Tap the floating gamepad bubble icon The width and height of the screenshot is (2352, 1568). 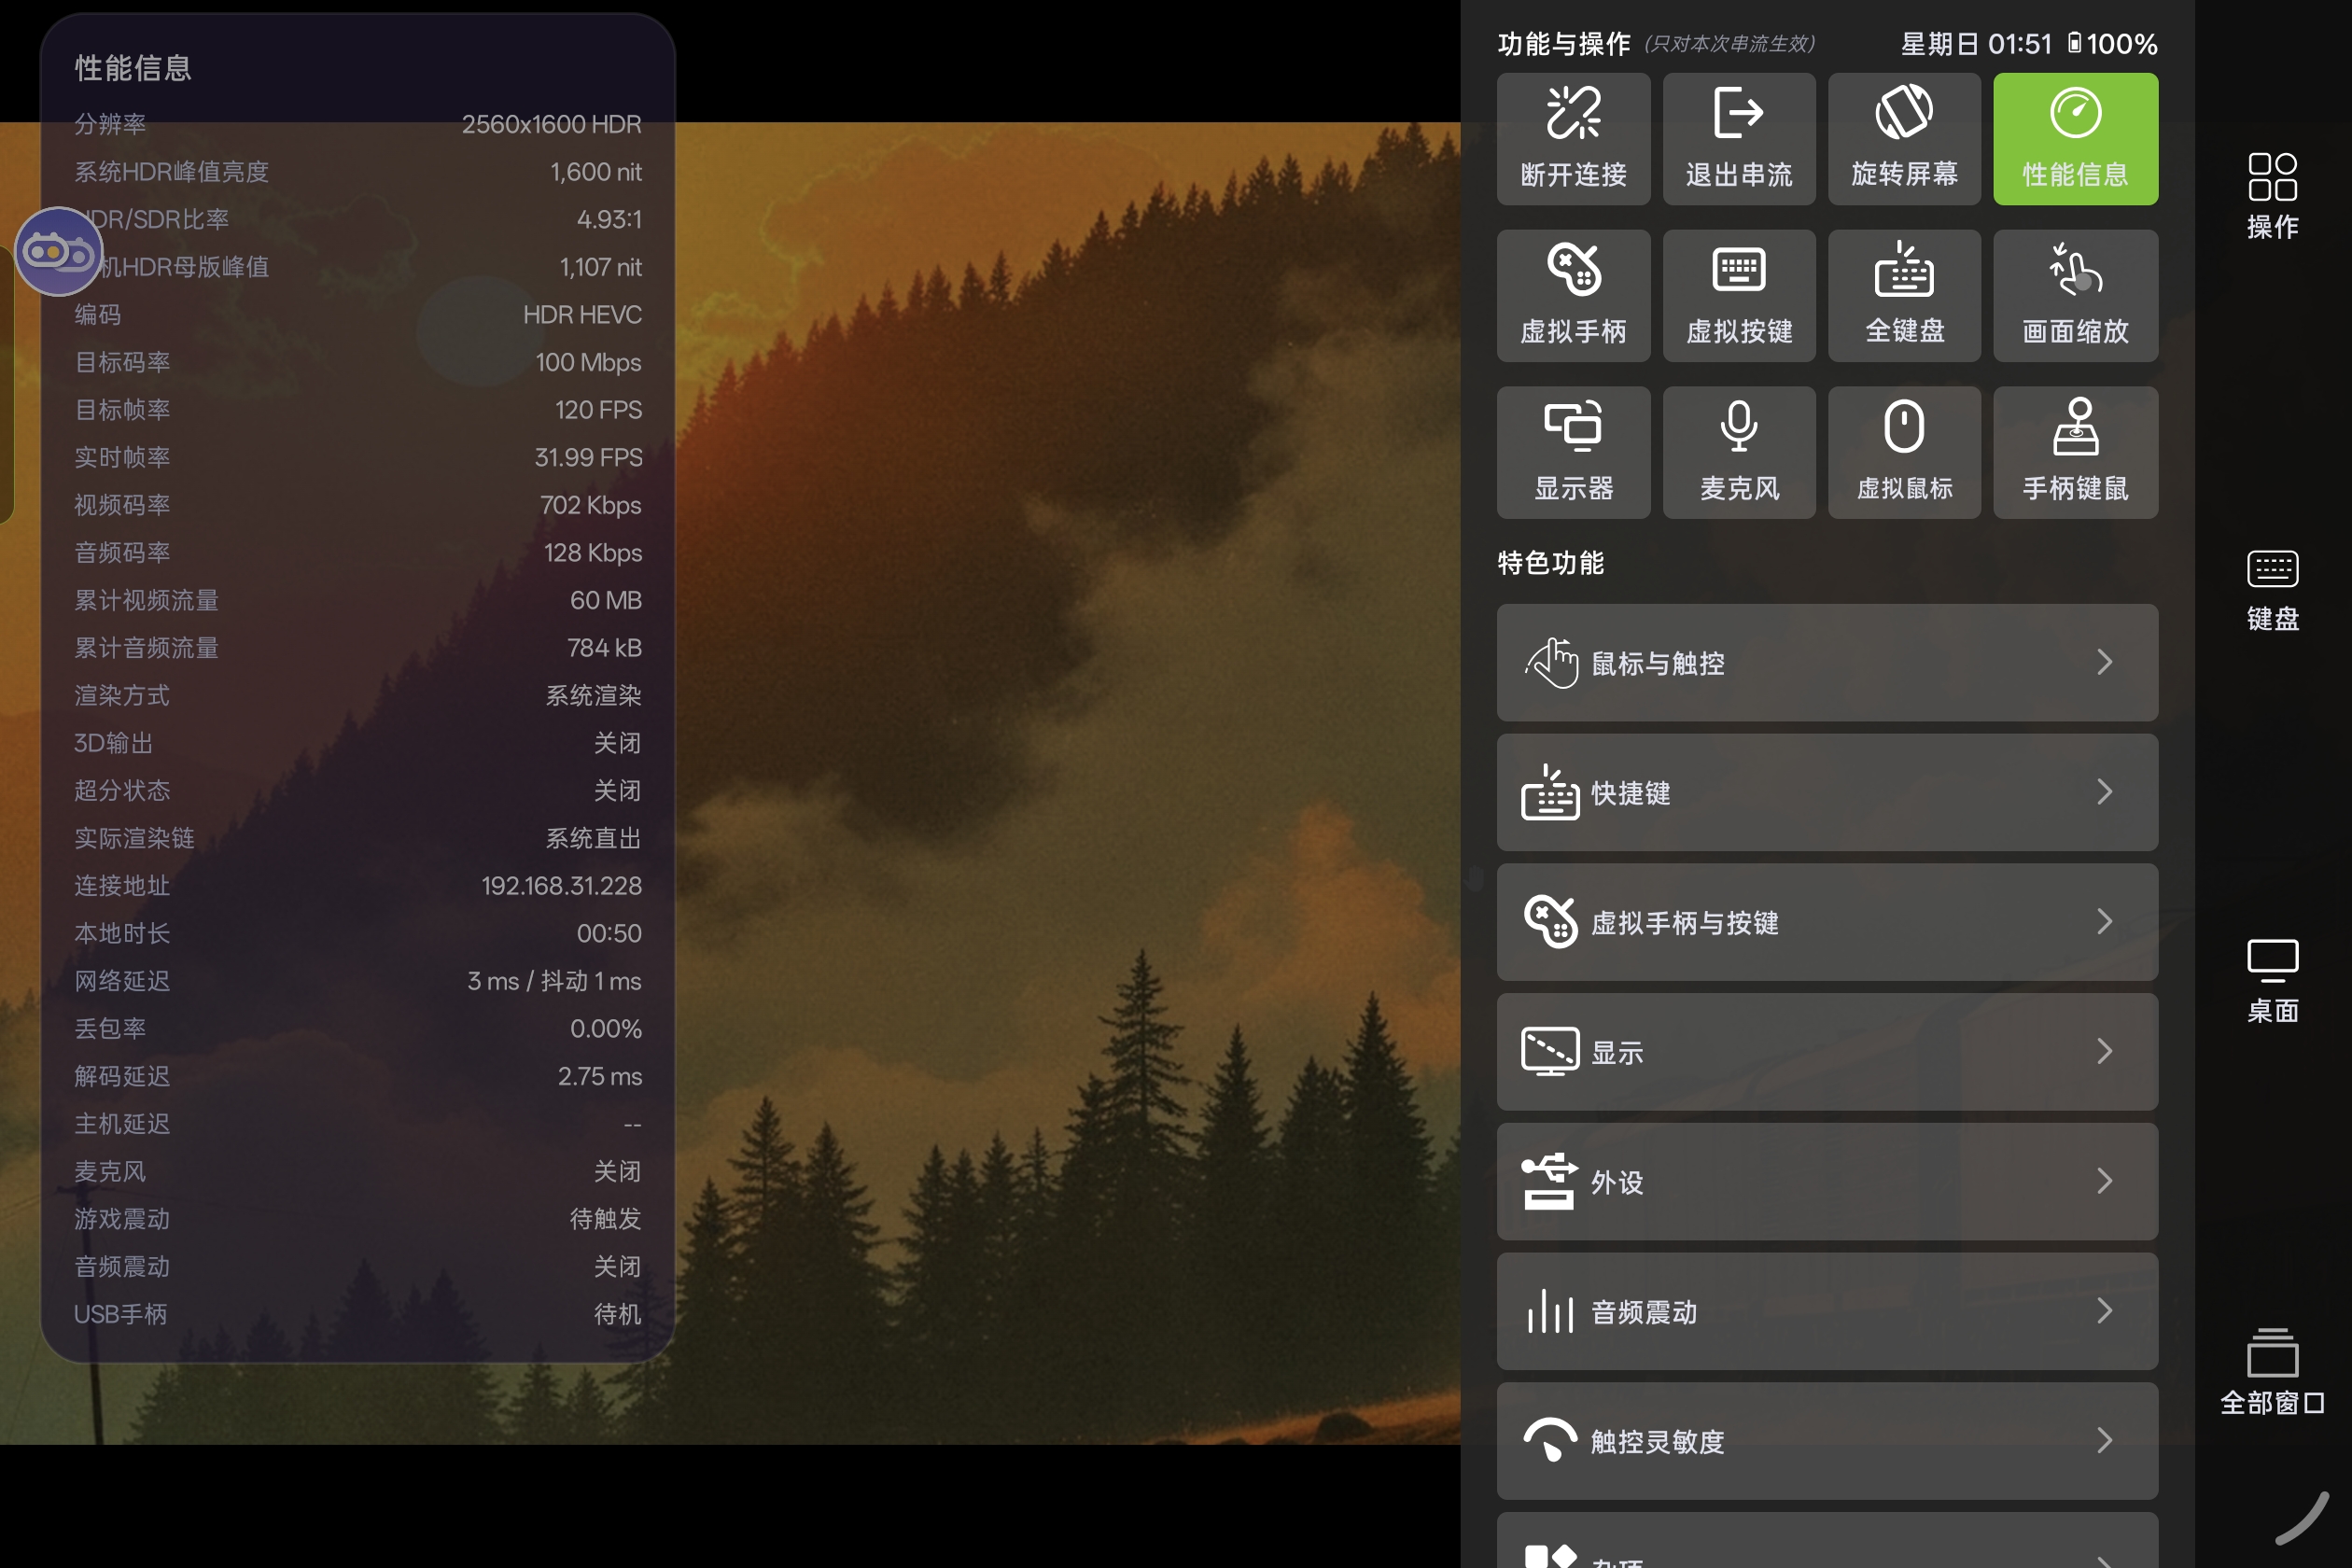coord(59,251)
